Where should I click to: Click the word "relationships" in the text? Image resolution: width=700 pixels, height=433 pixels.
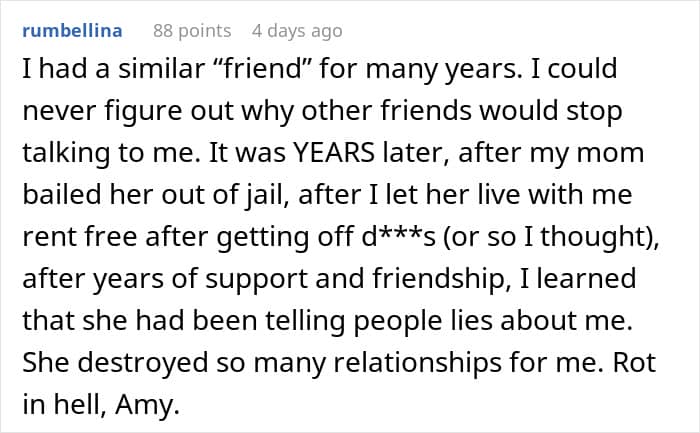(x=418, y=362)
